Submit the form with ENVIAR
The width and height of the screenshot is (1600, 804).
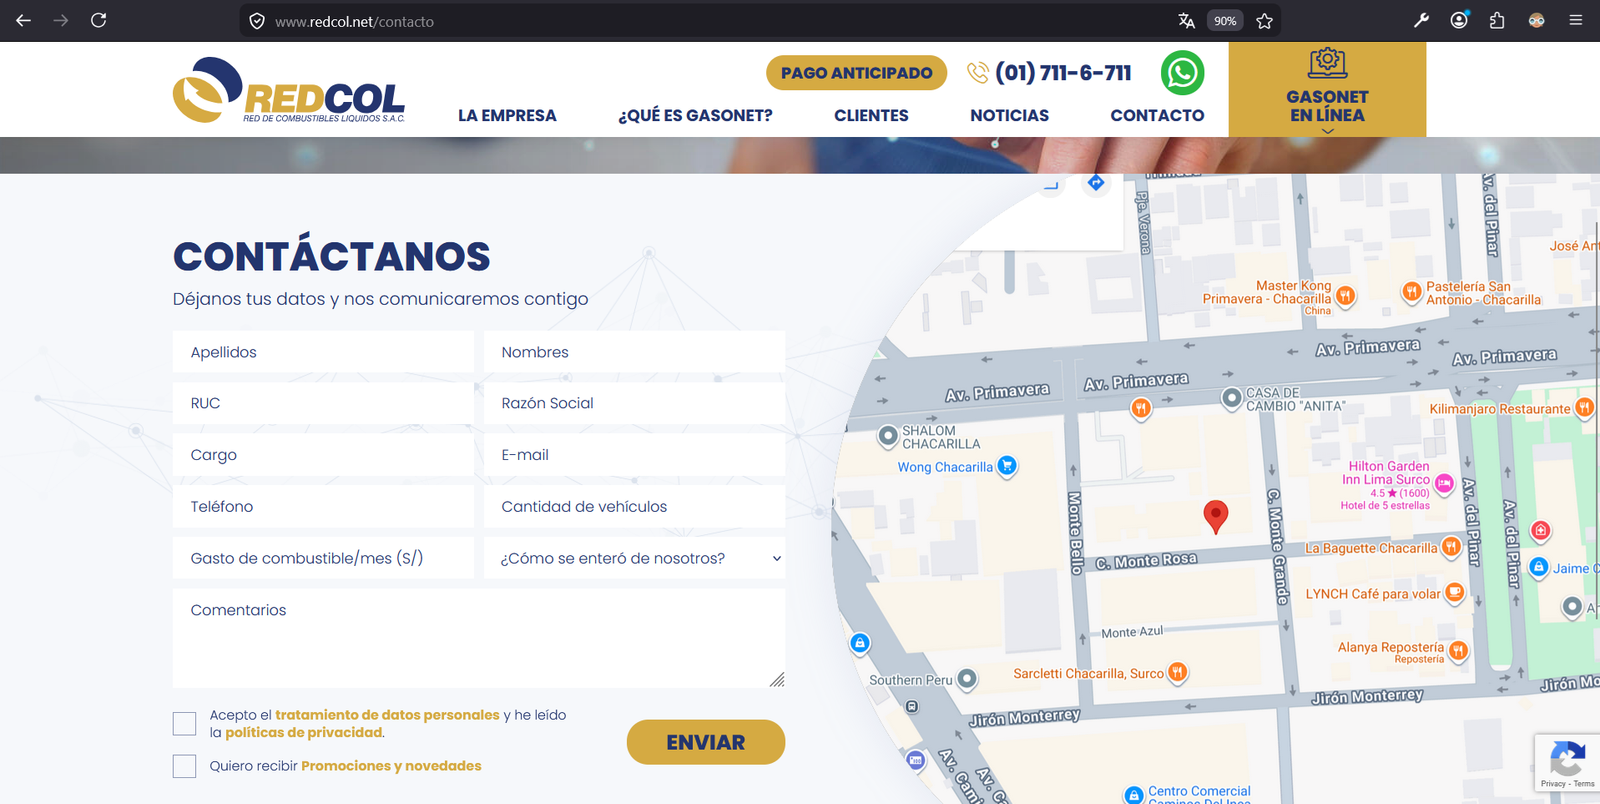click(706, 742)
